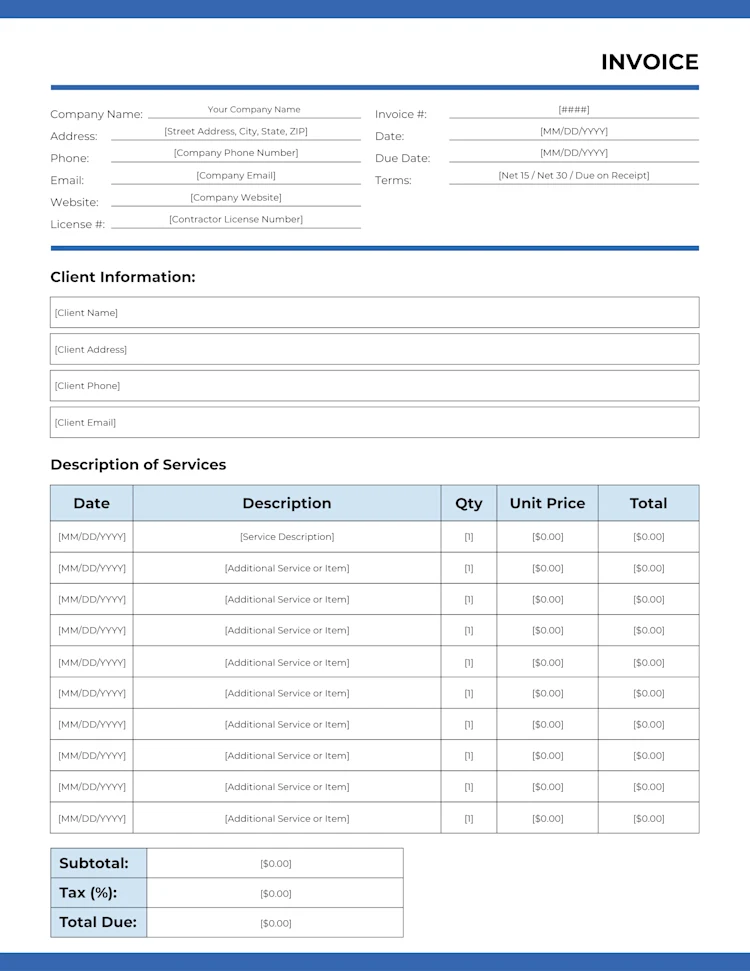The height and width of the screenshot is (971, 750).
Task: Click the Terms label
Action: click(x=393, y=180)
